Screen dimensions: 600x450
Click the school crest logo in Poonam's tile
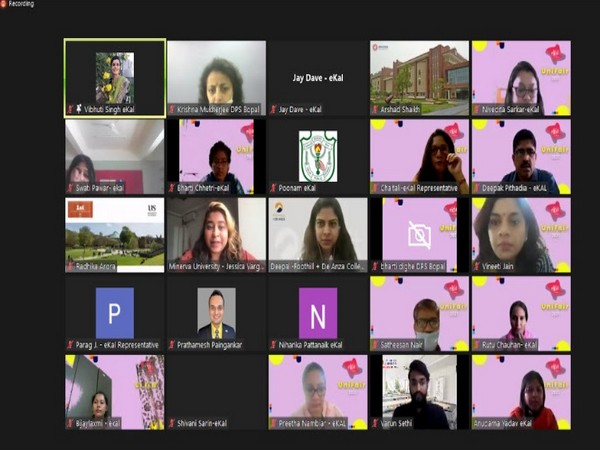(317, 156)
